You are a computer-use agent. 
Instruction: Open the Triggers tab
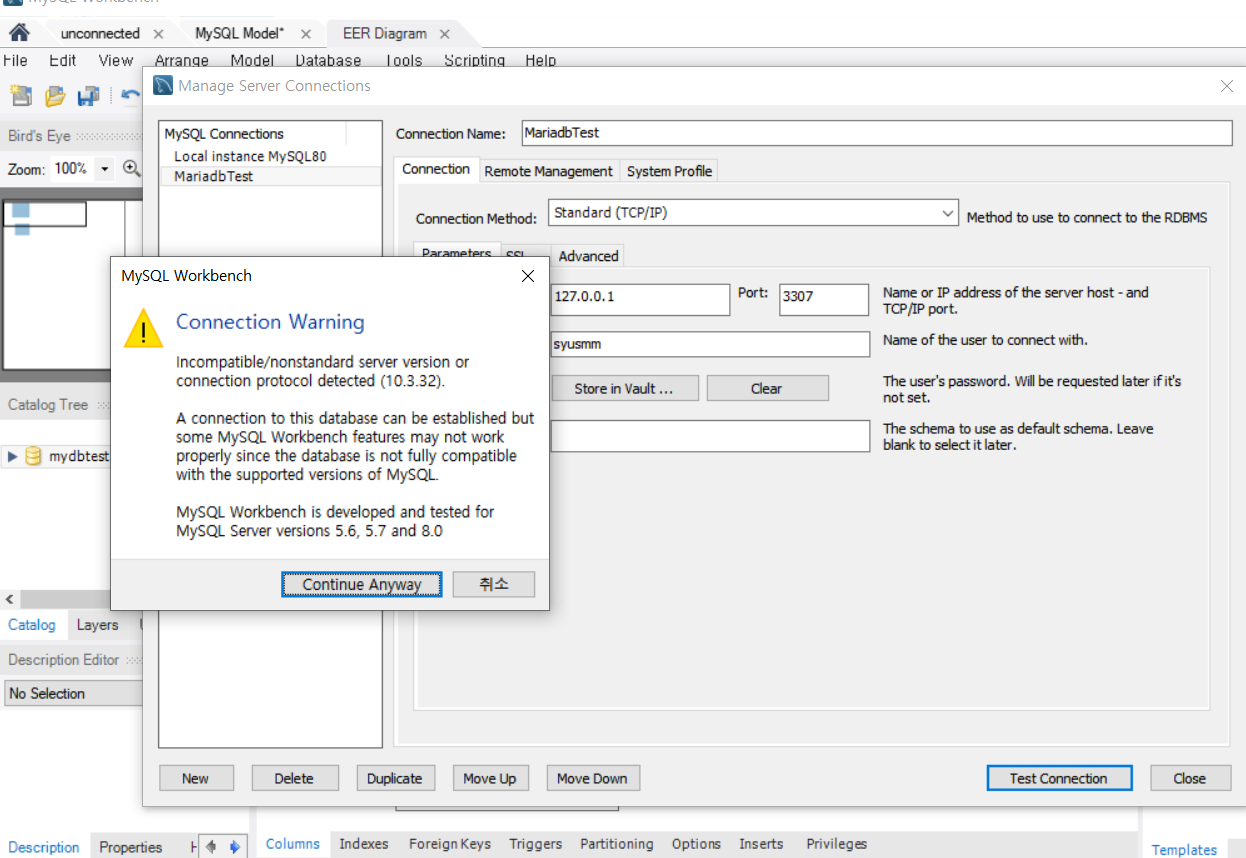point(535,844)
